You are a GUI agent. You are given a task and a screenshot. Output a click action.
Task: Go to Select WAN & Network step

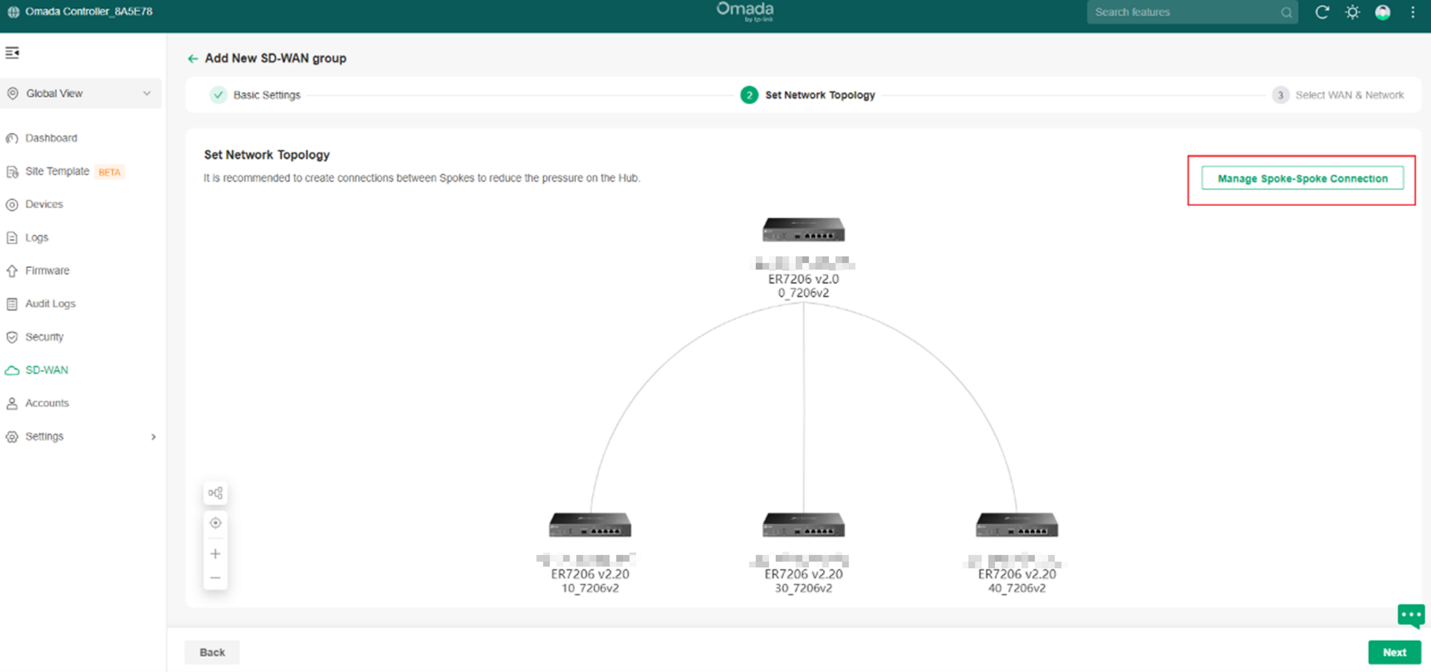[1338, 95]
